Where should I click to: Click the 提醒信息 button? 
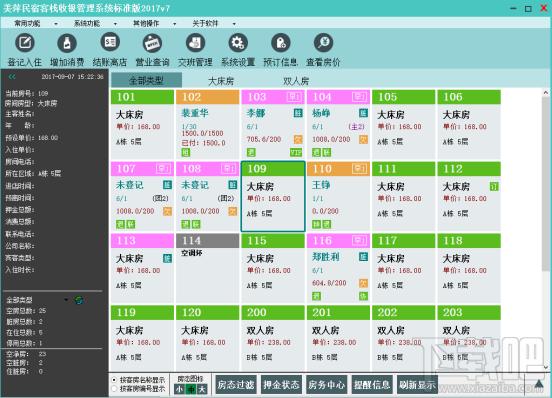point(372,385)
